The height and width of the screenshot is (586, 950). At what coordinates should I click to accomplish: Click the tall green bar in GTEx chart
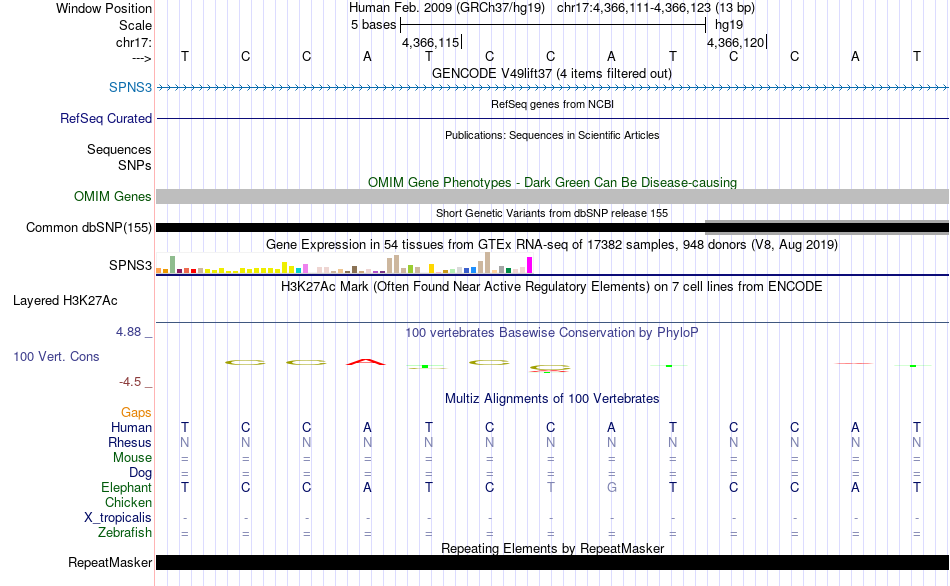pyautogui.click(x=173, y=264)
